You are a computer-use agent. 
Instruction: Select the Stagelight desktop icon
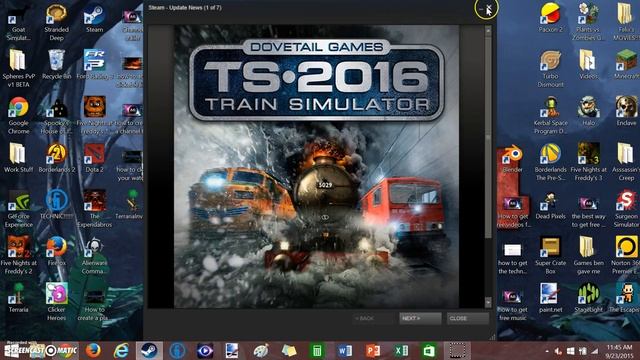coord(588,298)
